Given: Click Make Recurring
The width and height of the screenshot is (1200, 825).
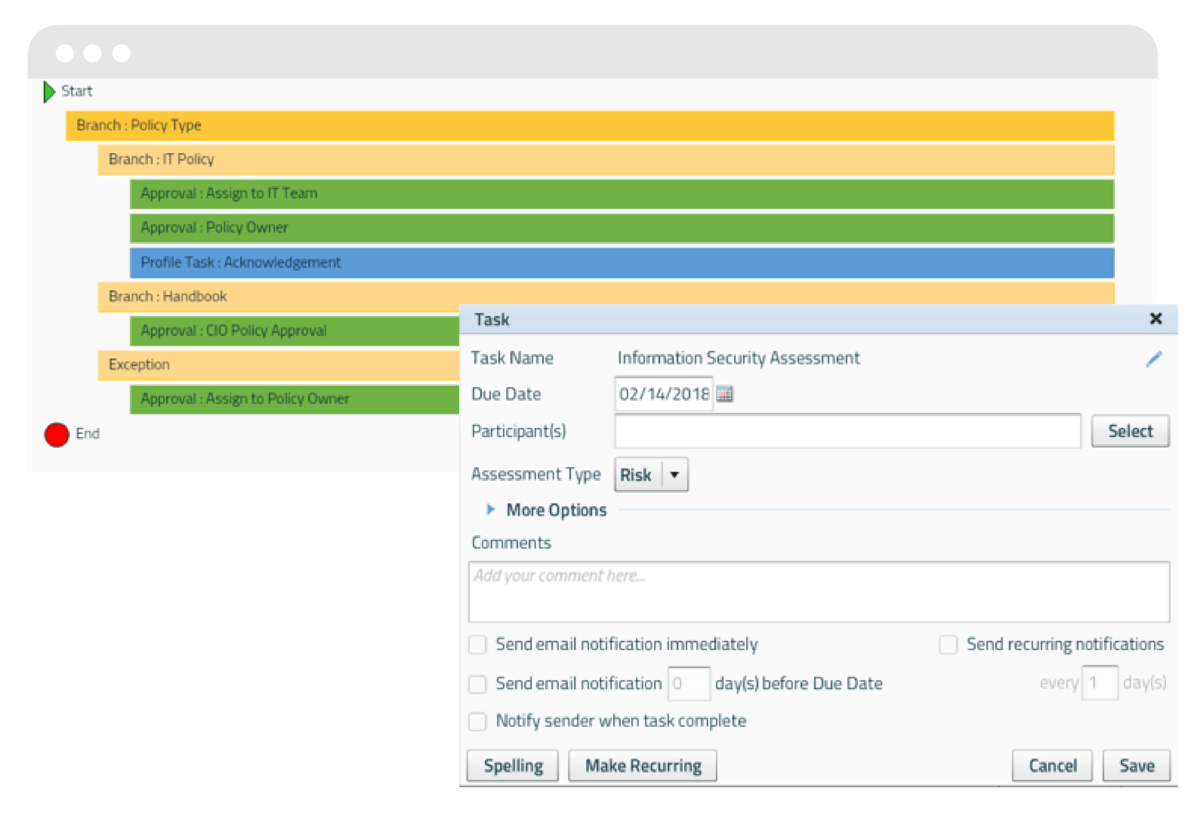Looking at the screenshot, I should 642,765.
